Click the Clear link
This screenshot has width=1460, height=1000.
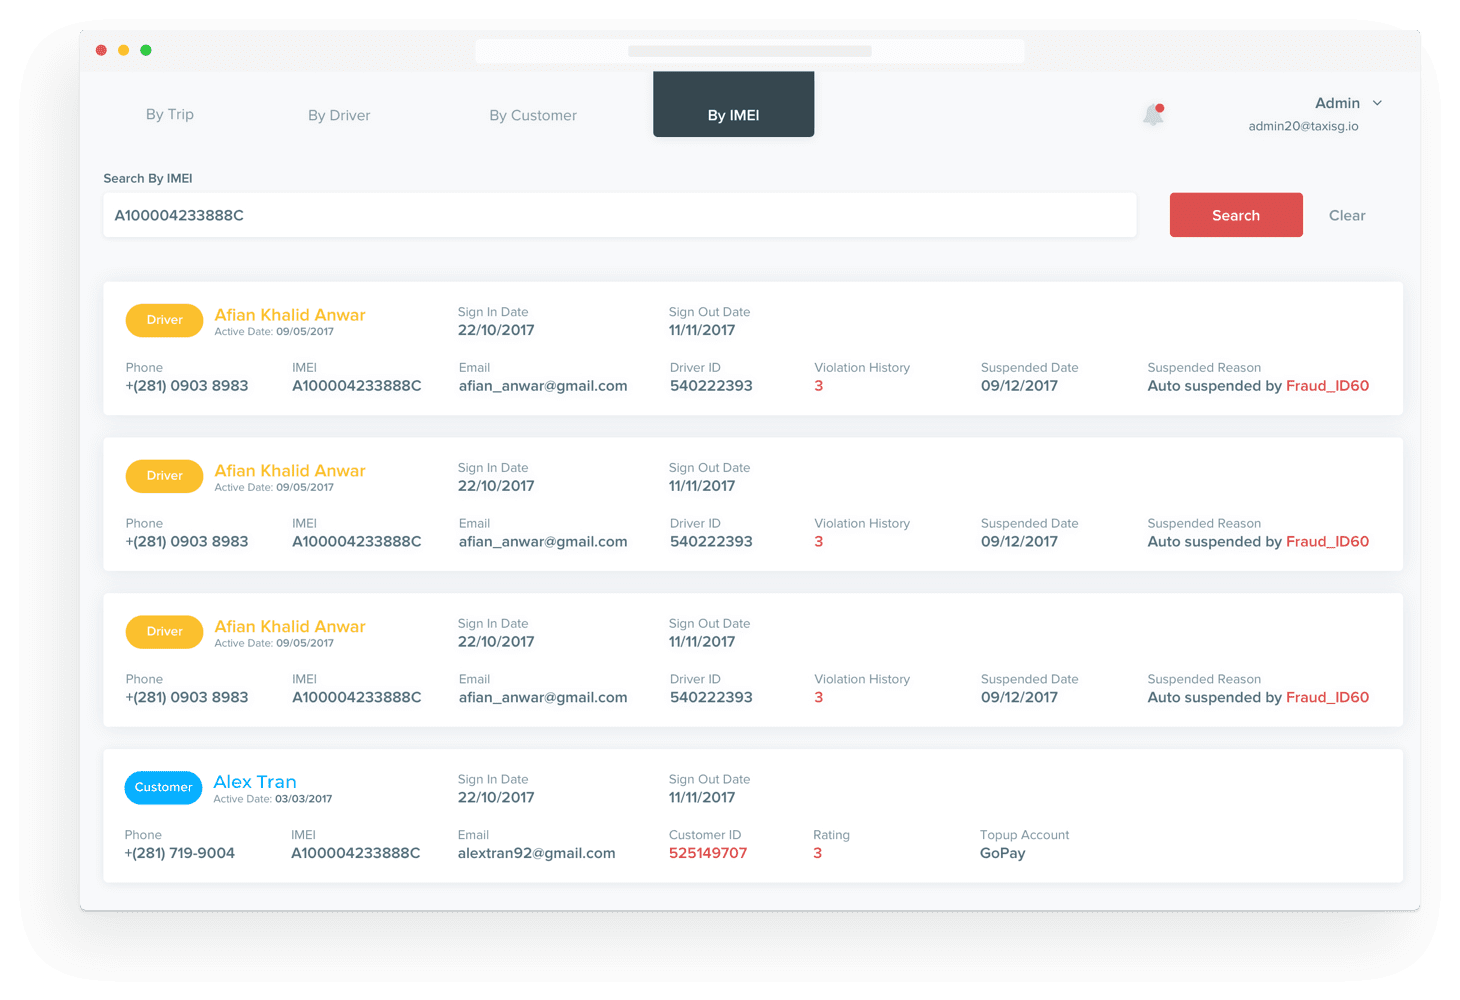point(1347,215)
